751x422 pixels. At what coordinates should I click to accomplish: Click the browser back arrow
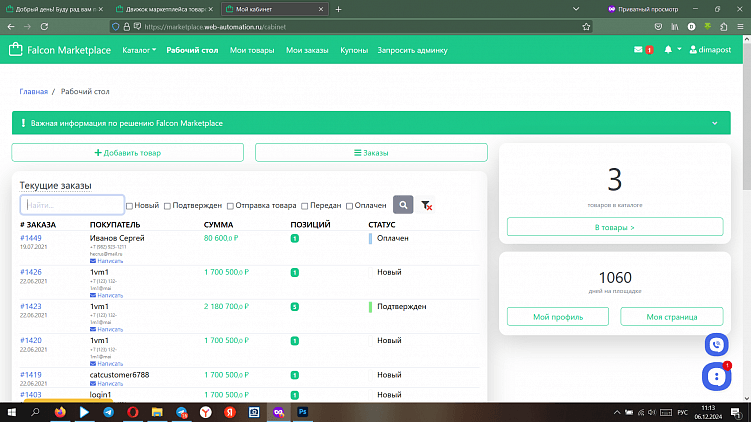click(x=11, y=27)
